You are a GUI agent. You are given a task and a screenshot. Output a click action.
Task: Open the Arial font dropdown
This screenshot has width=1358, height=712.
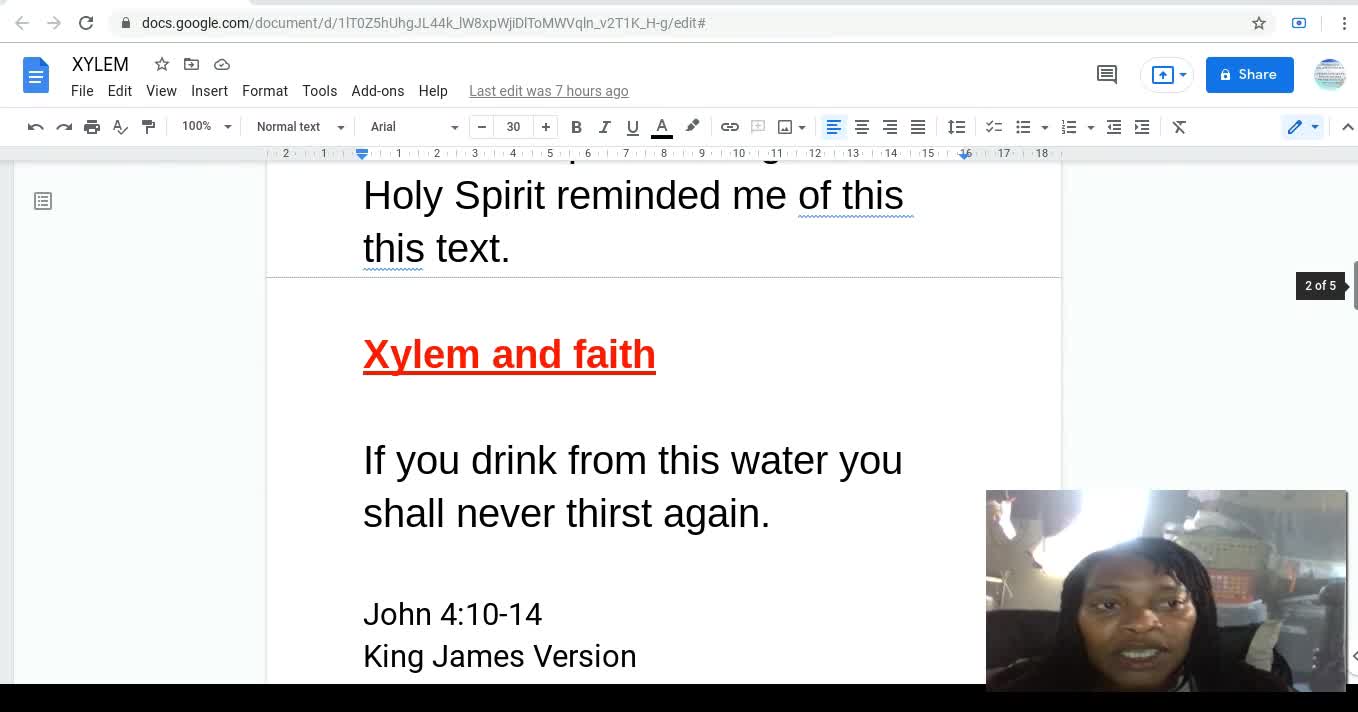tap(414, 127)
